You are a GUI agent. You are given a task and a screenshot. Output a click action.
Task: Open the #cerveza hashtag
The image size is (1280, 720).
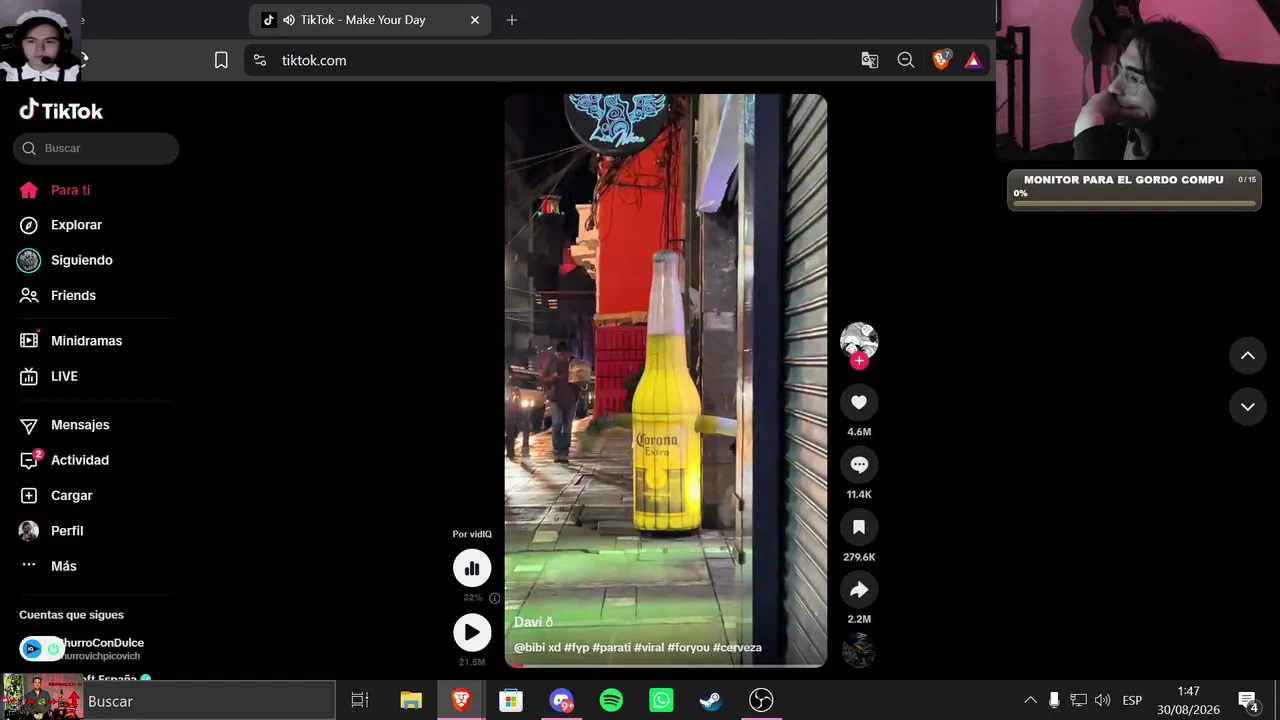[x=737, y=648]
